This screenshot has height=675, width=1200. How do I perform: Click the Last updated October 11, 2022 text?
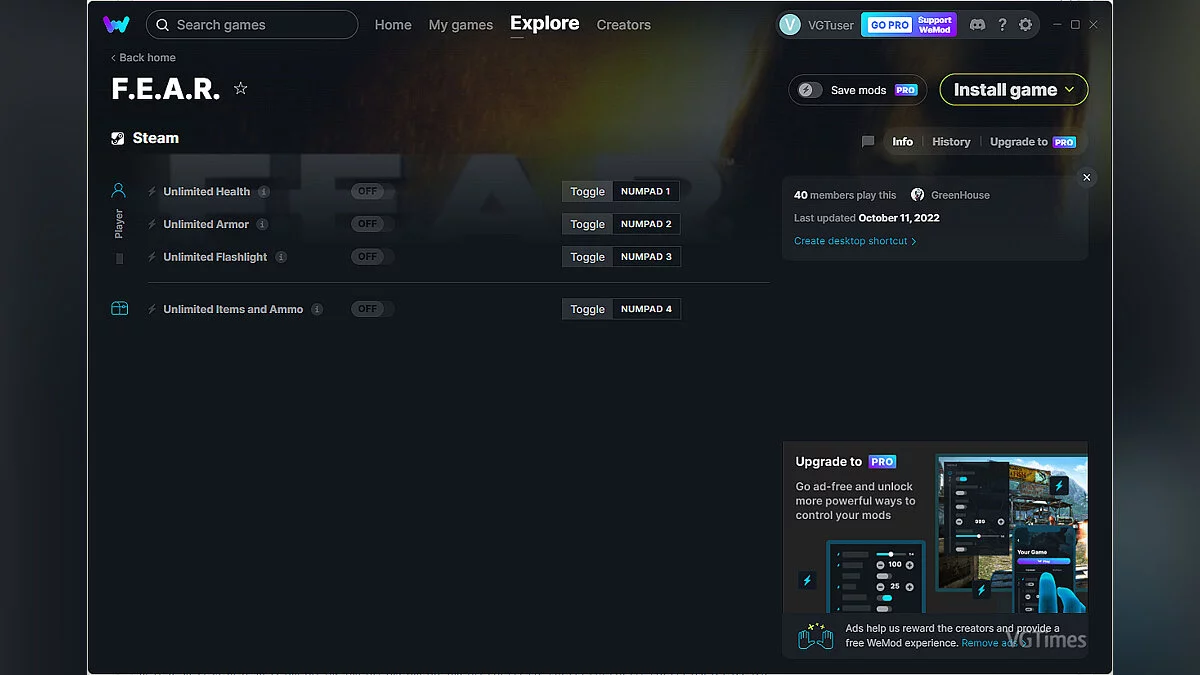click(x=867, y=218)
